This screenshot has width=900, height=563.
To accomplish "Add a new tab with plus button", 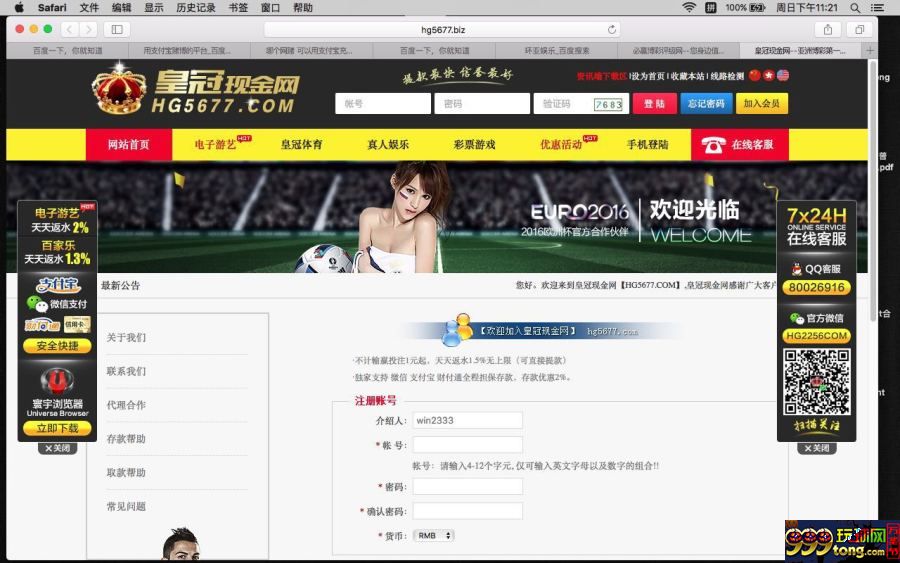I will point(870,51).
